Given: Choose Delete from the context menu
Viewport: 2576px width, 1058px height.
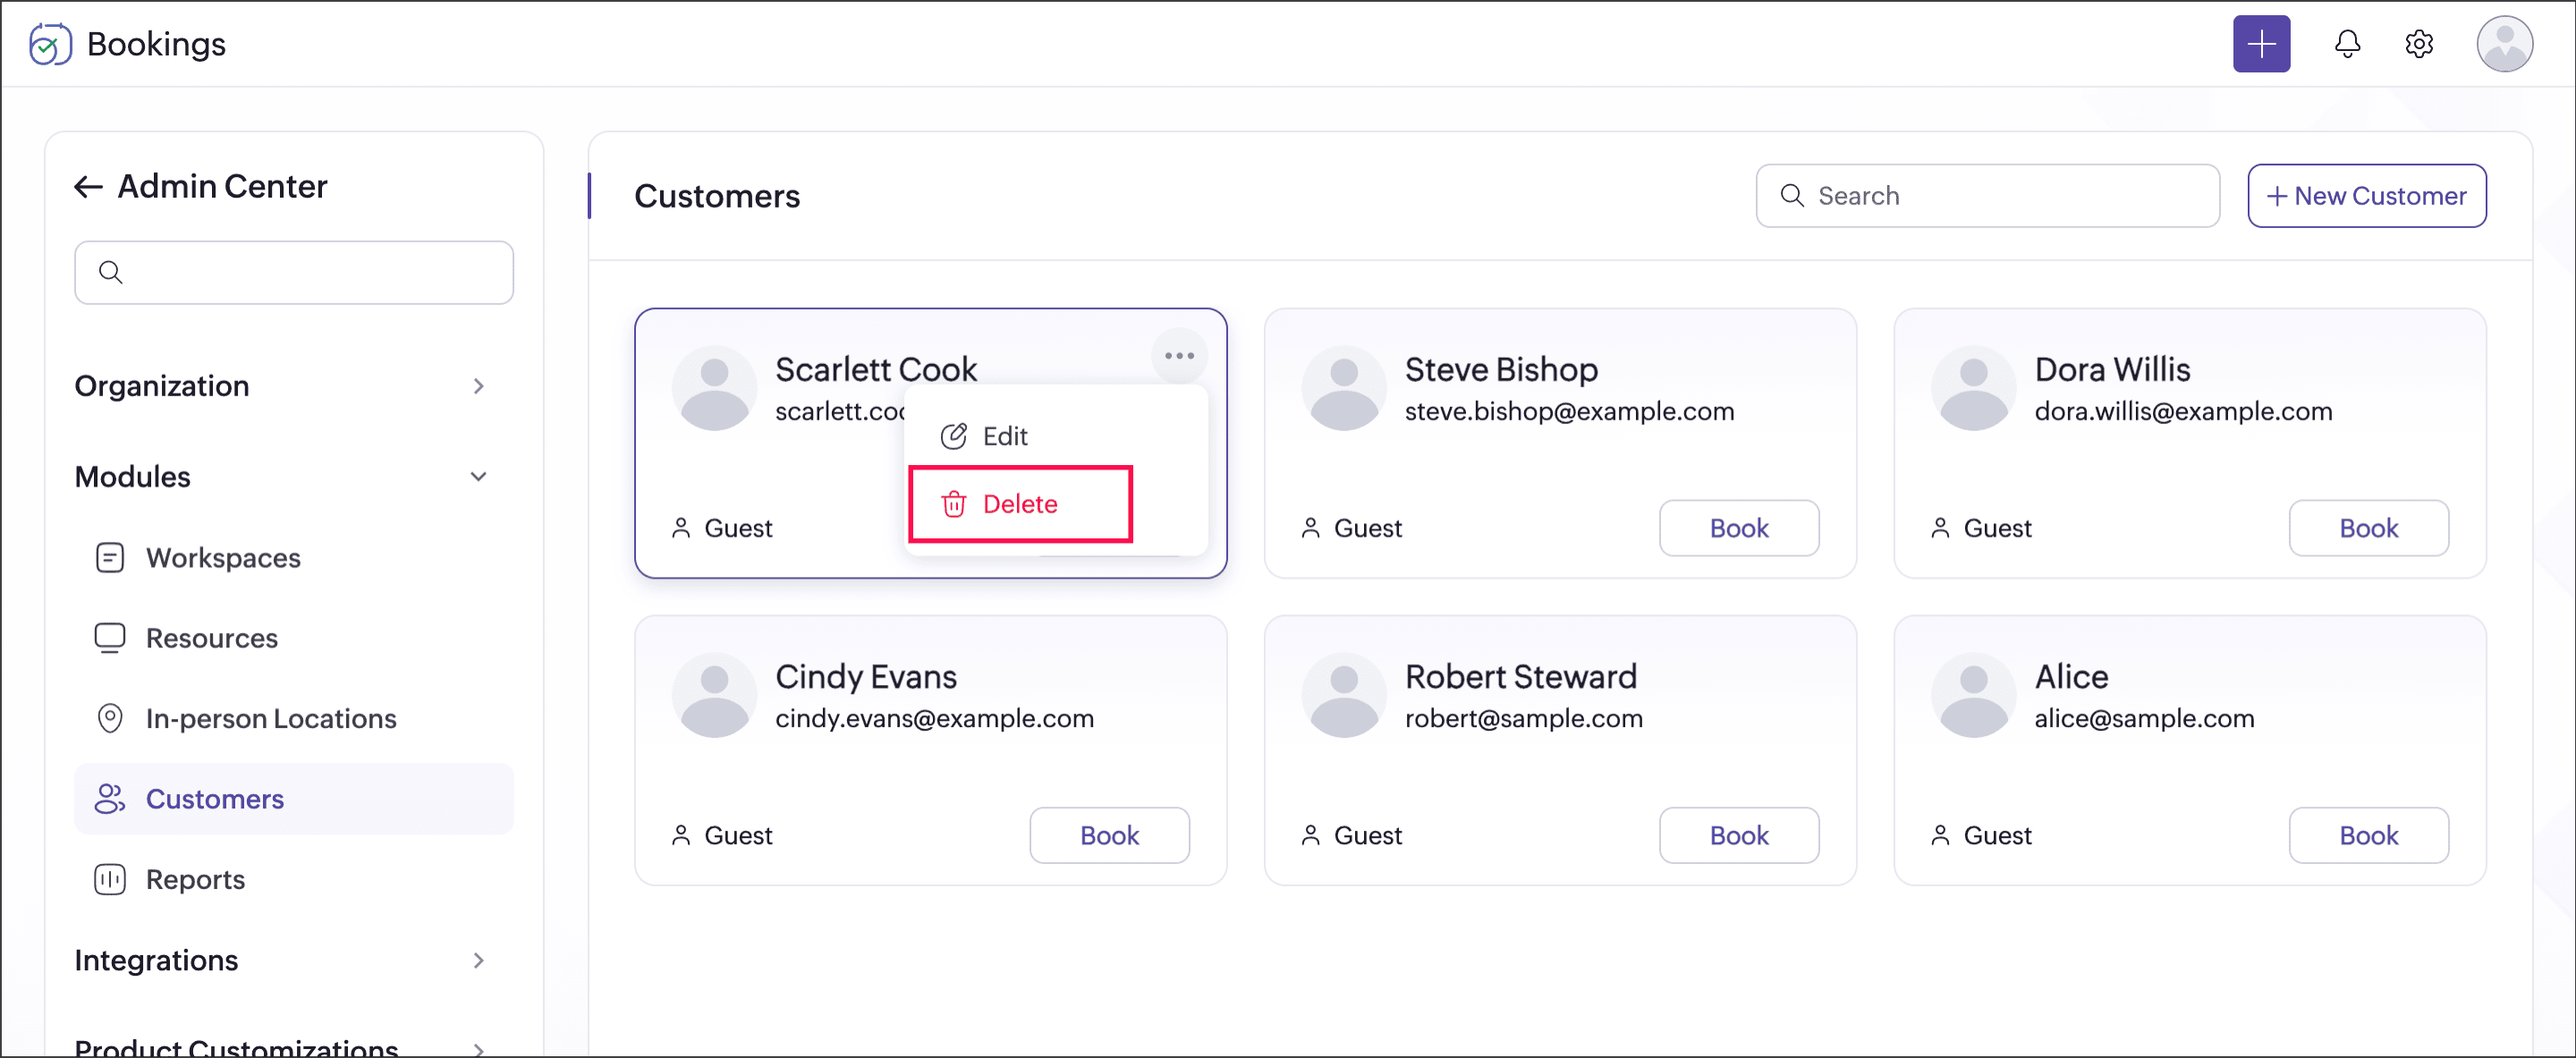Looking at the screenshot, I should point(1020,504).
